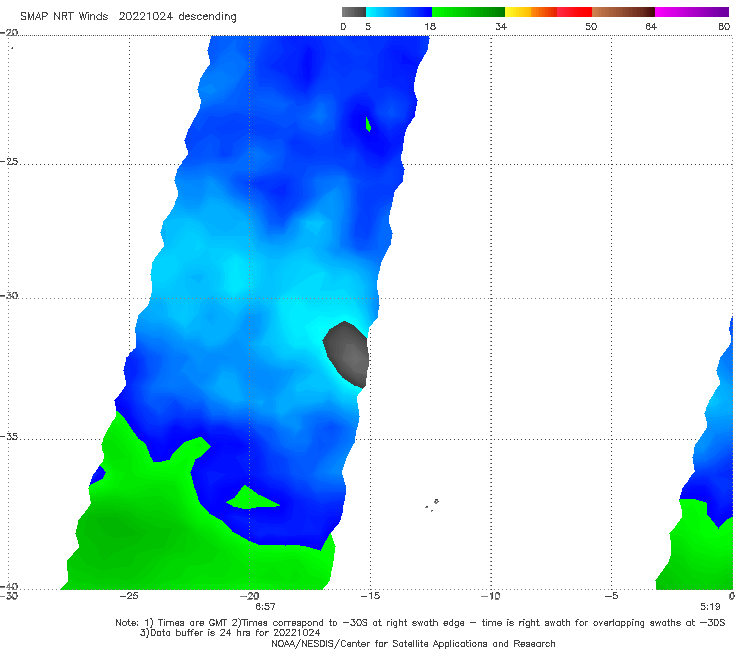Click the longitude label '-25'
Viewport: 740px width, 650px height.
129,596
